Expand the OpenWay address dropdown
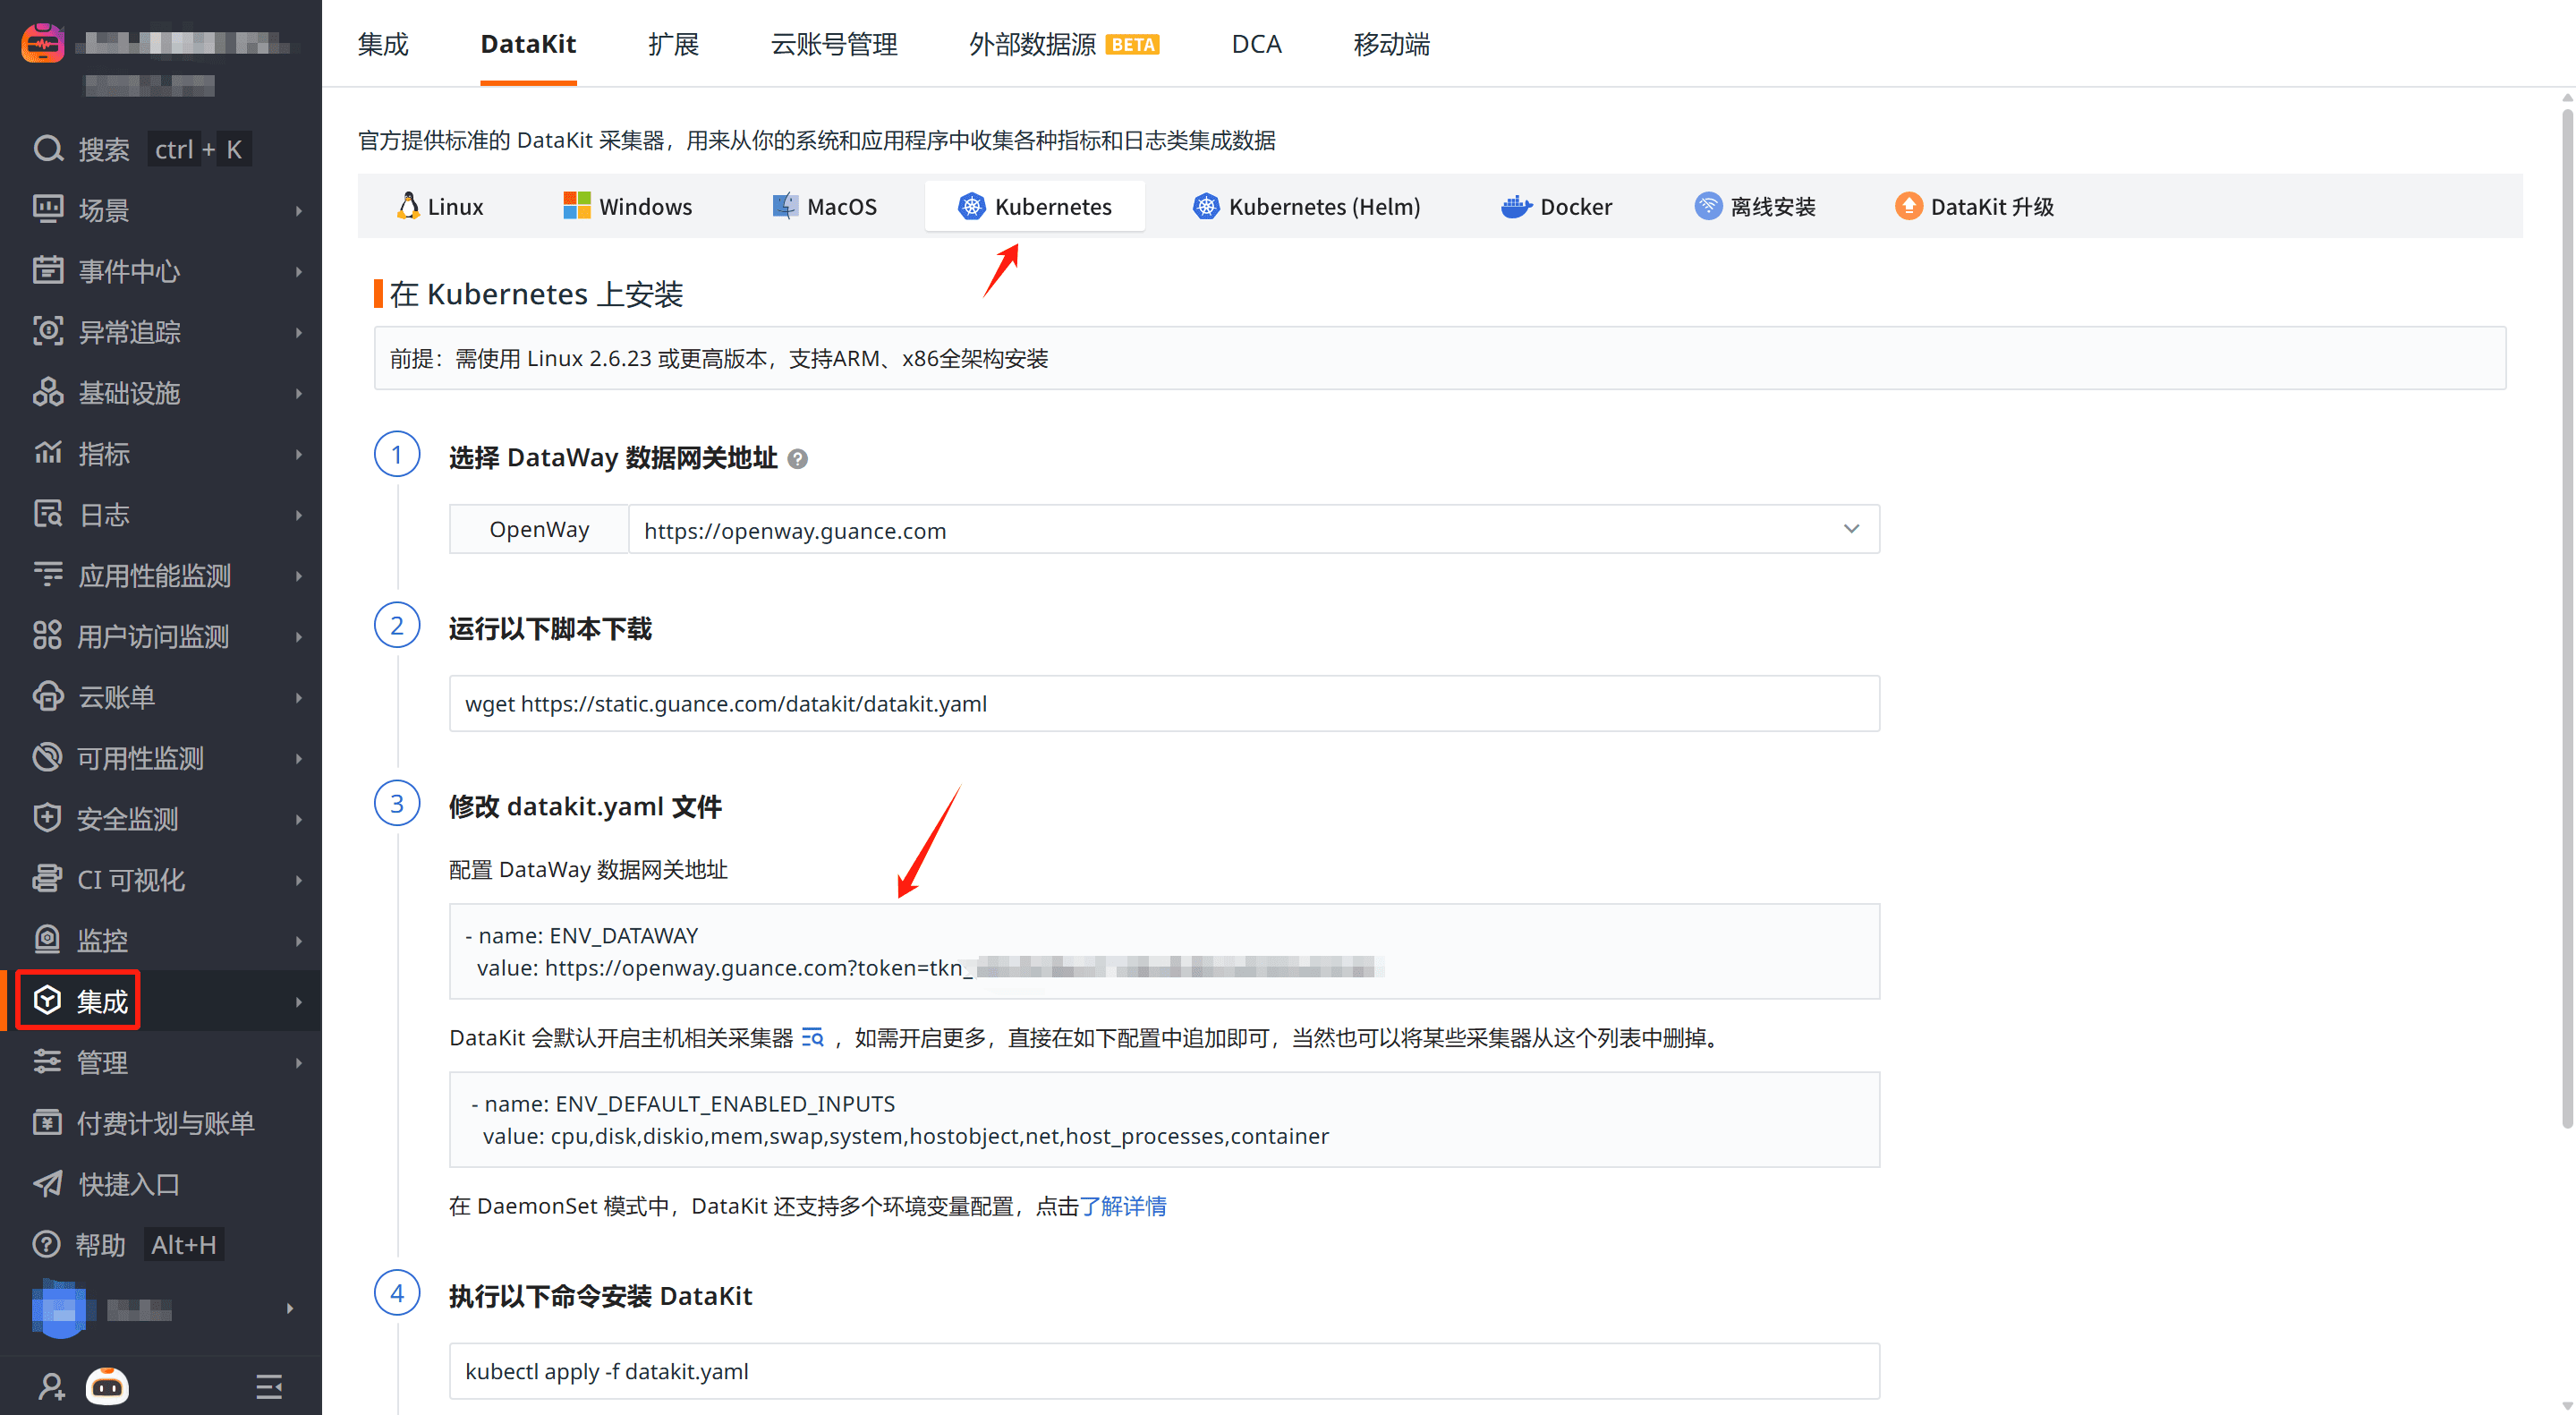 pyautogui.click(x=1851, y=529)
